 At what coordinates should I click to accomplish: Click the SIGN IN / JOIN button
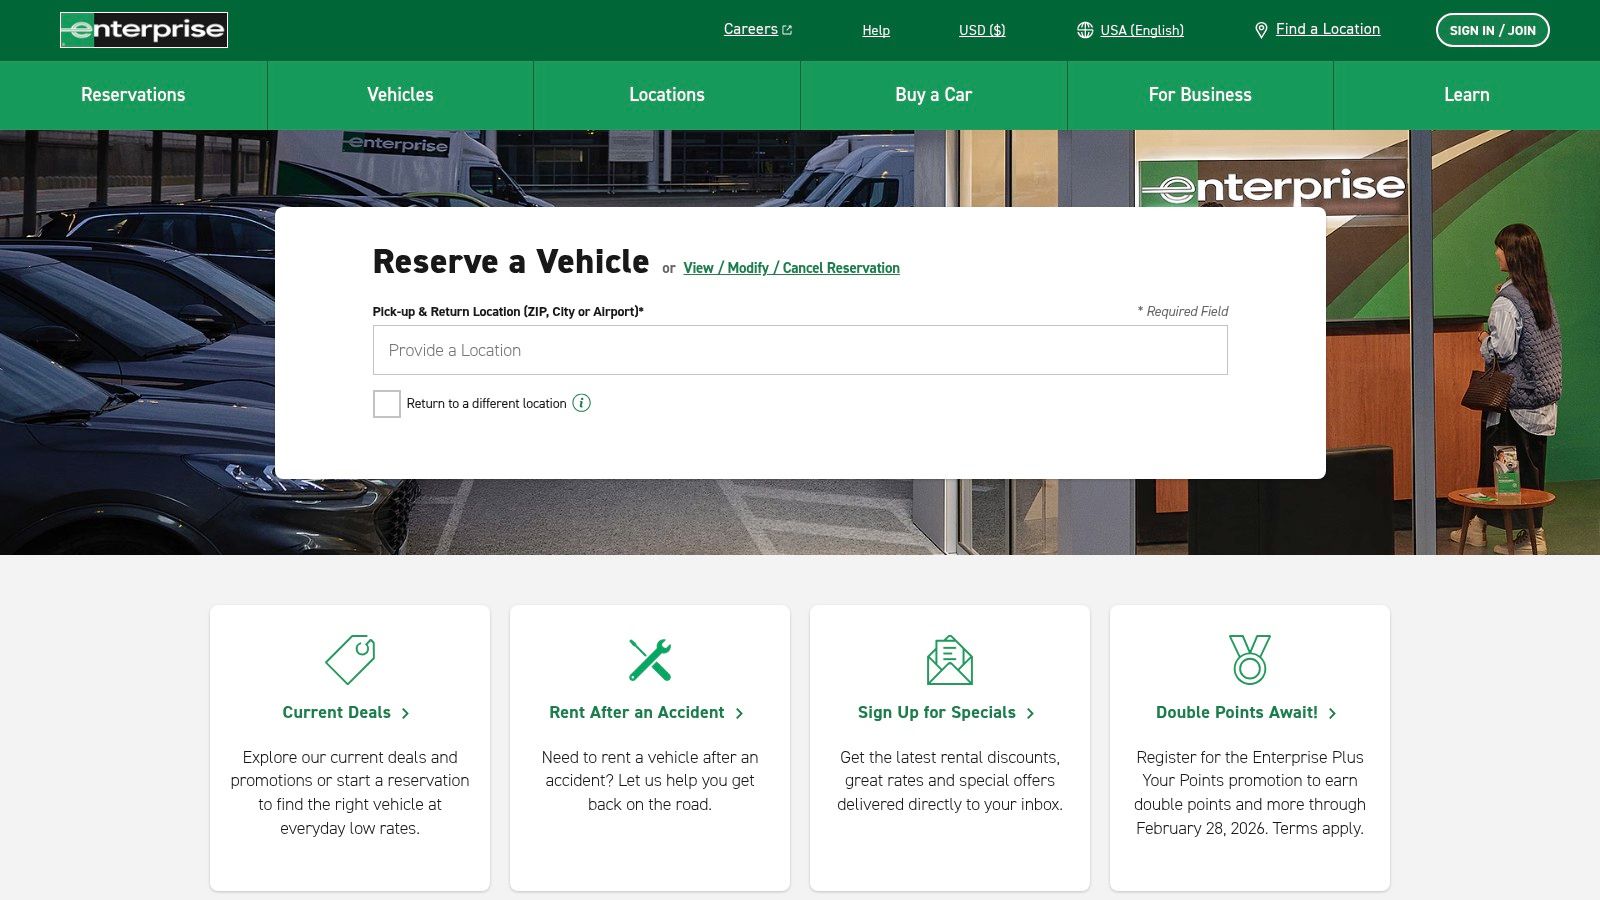(x=1493, y=30)
